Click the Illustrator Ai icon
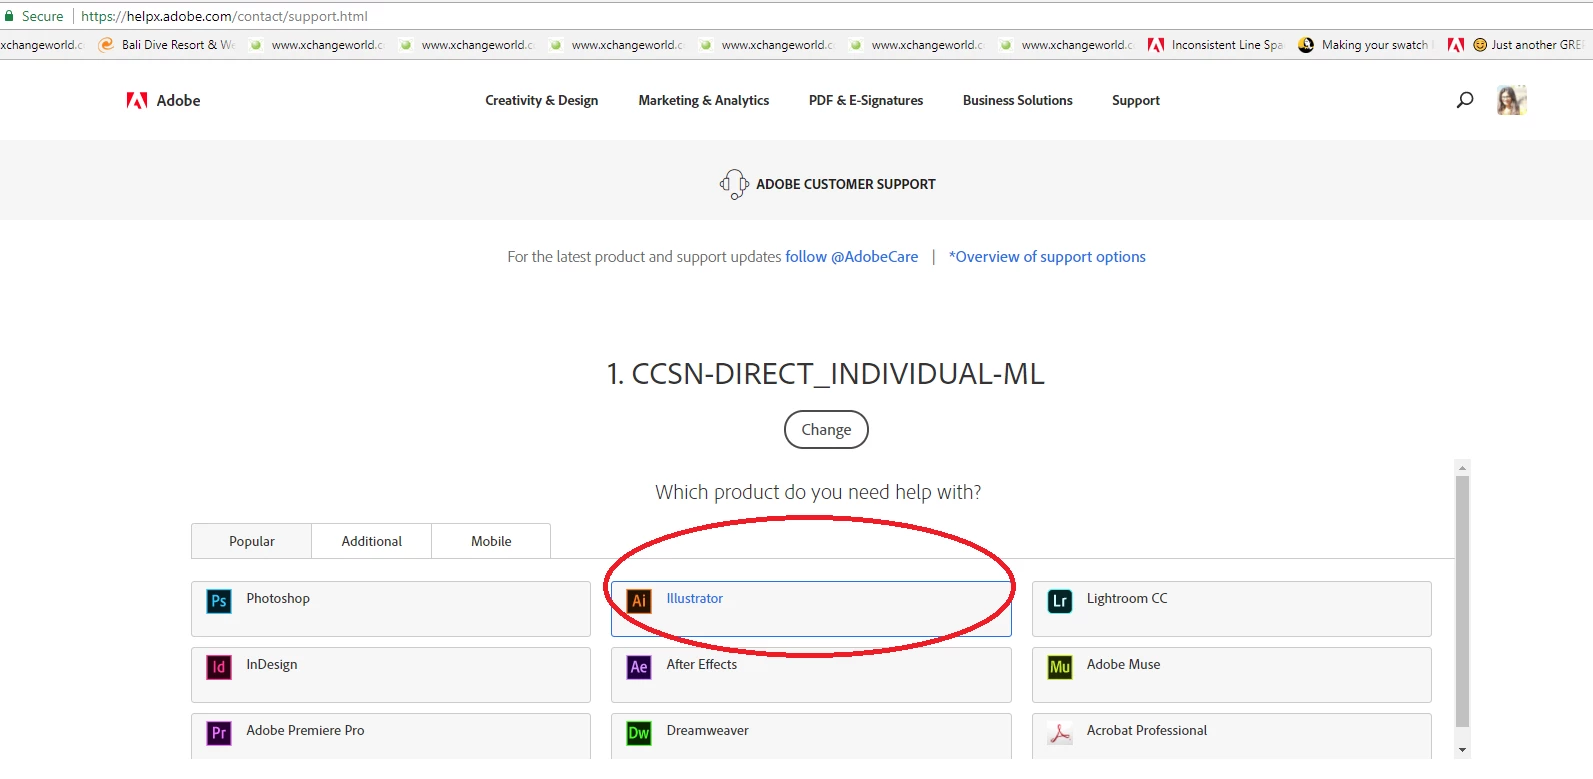The width and height of the screenshot is (1593, 779). (639, 601)
